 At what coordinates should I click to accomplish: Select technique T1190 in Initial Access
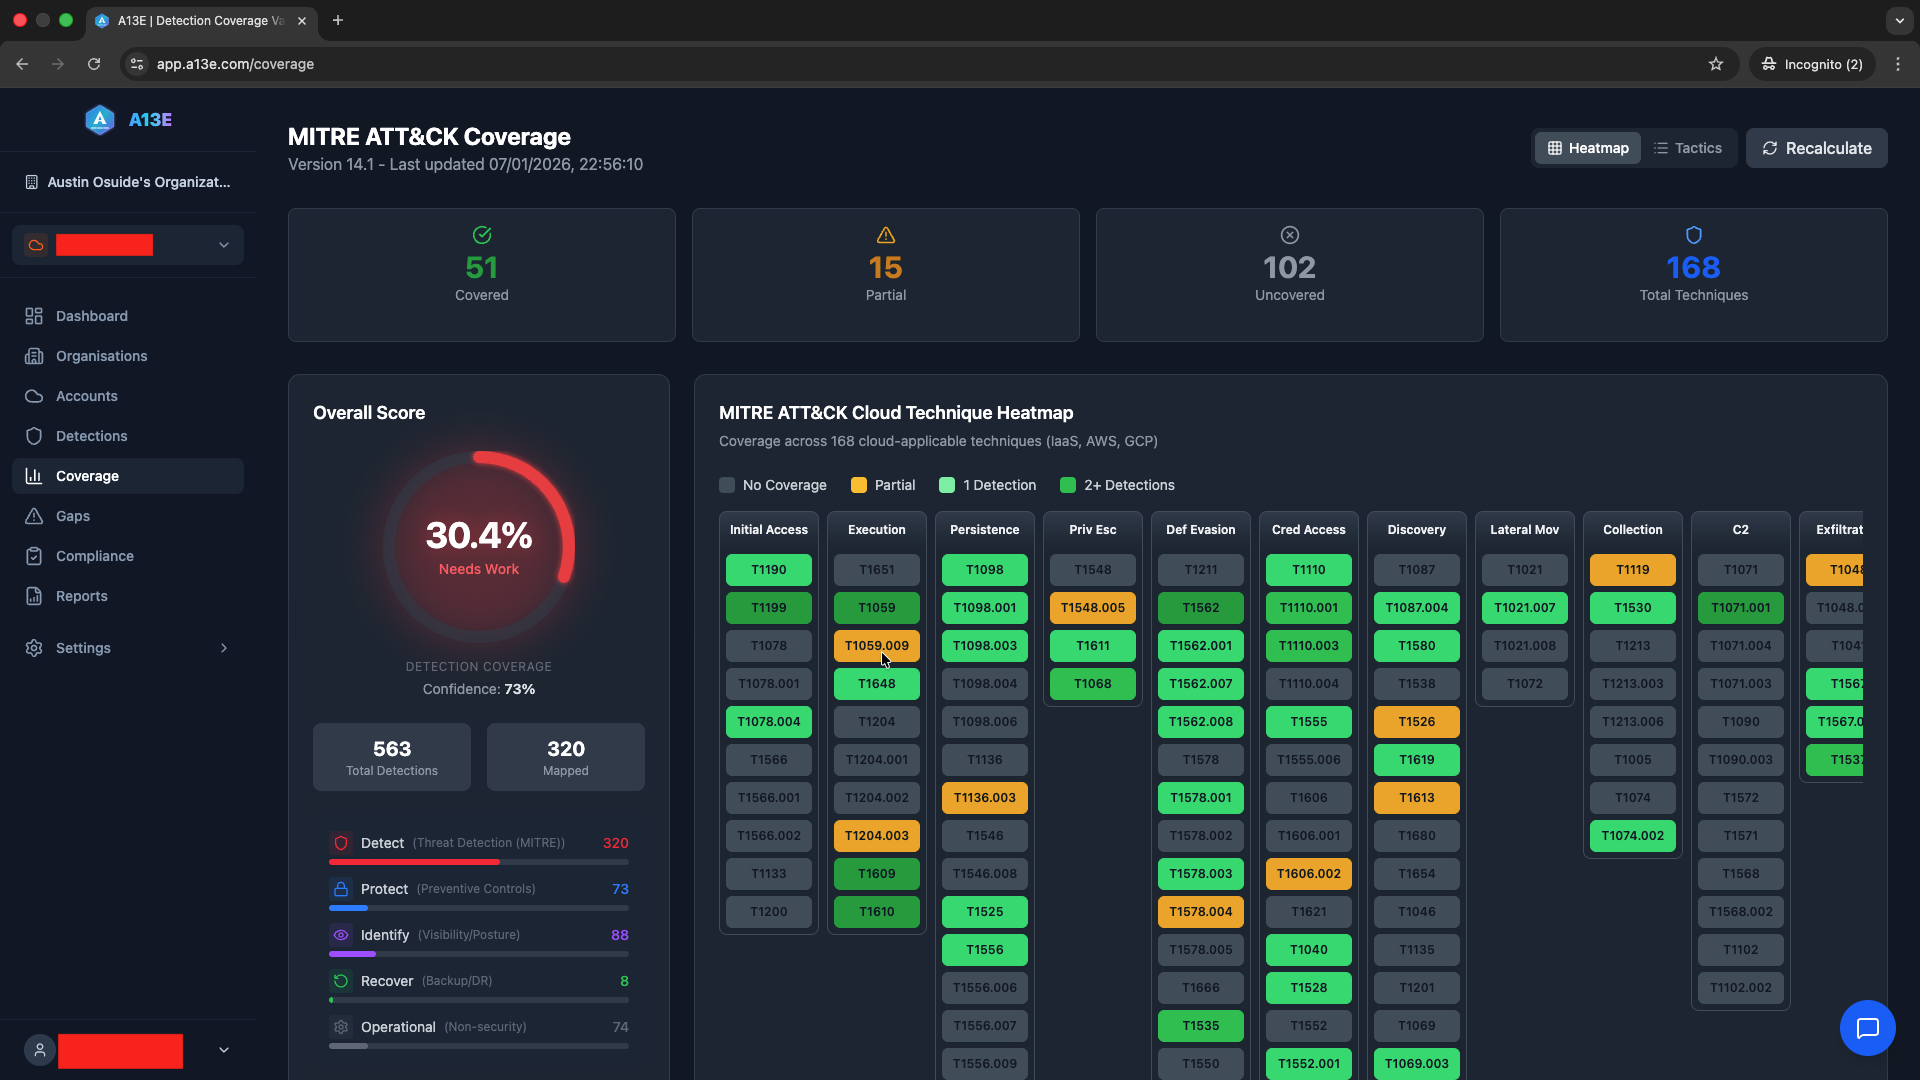(768, 569)
